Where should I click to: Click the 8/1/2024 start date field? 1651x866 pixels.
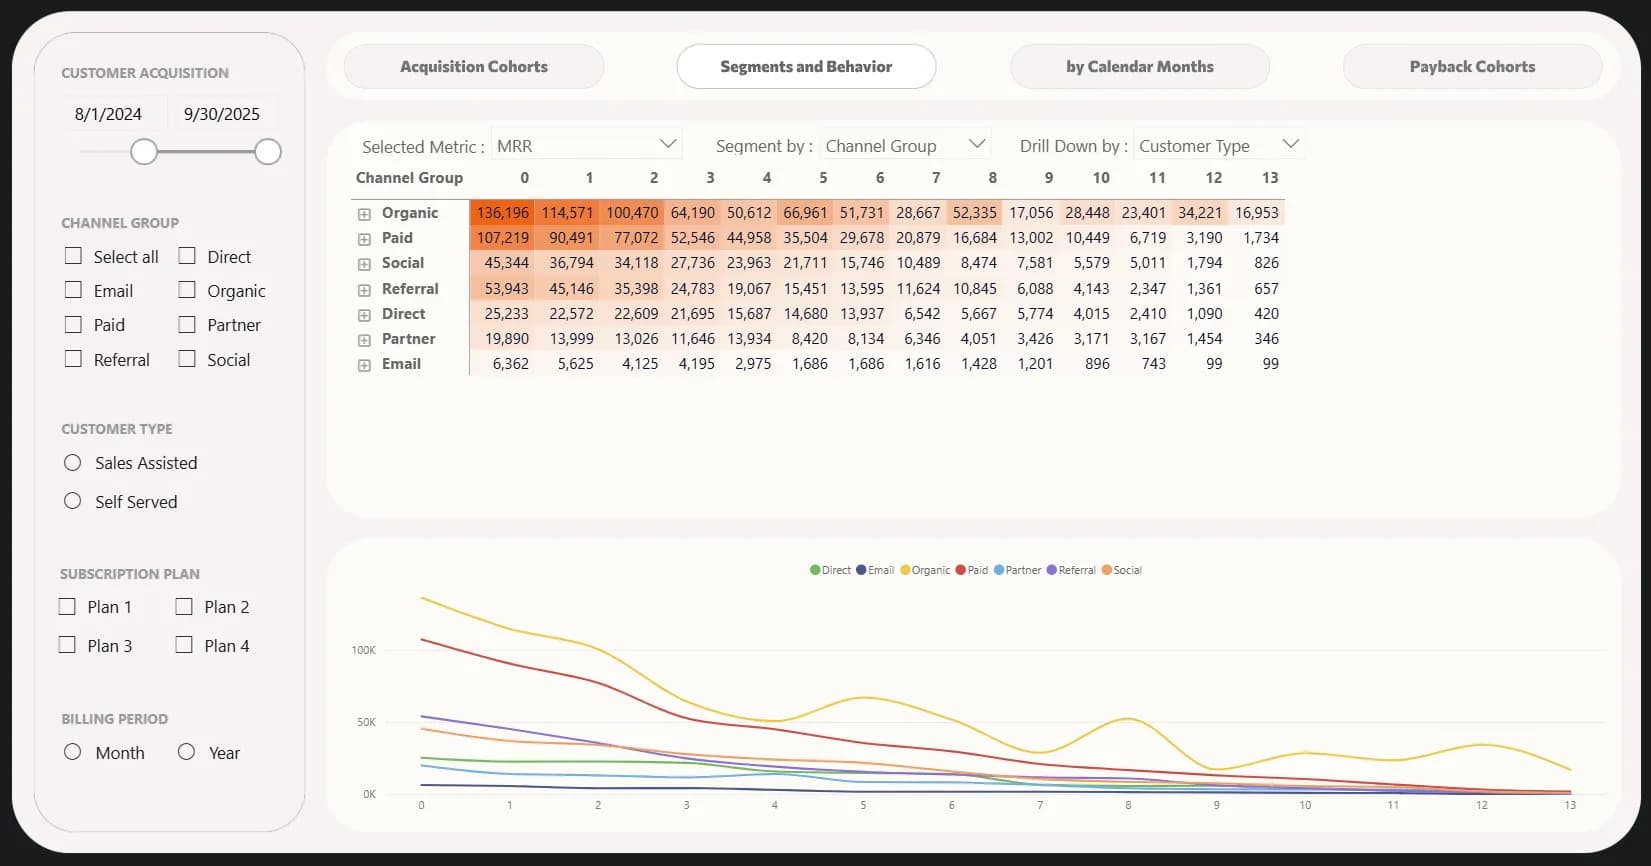tap(108, 114)
